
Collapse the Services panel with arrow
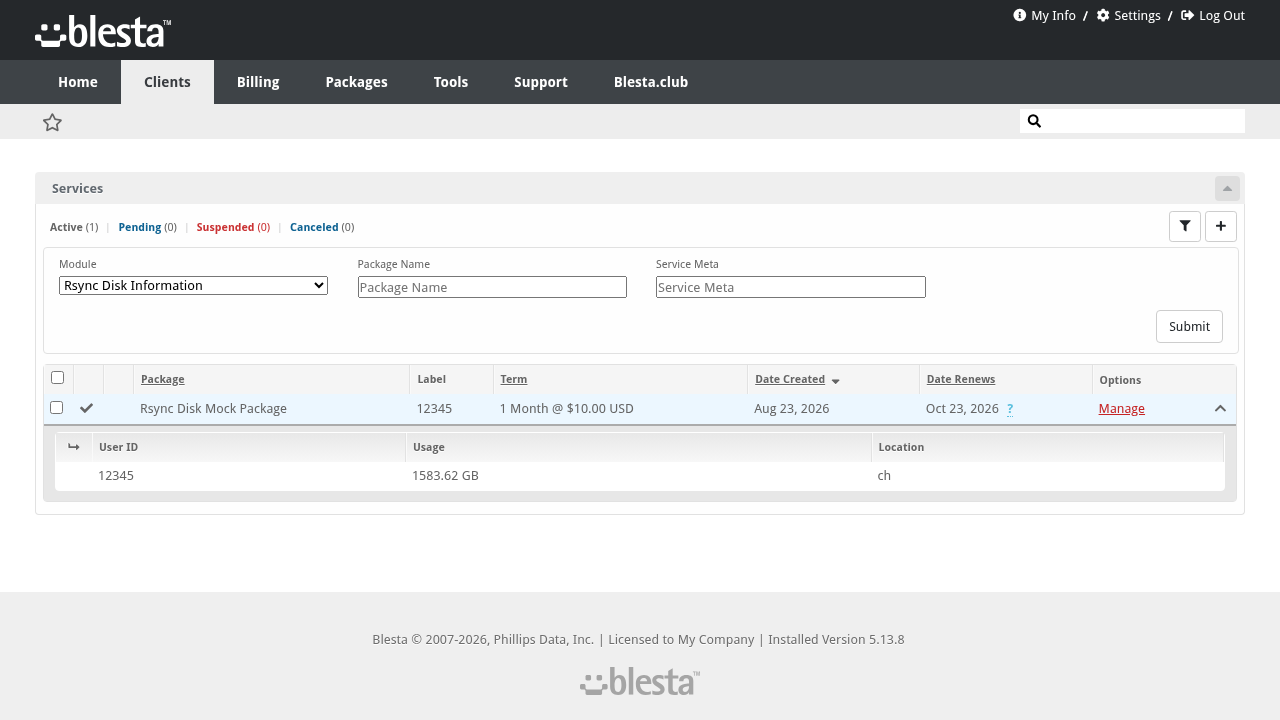click(x=1227, y=188)
